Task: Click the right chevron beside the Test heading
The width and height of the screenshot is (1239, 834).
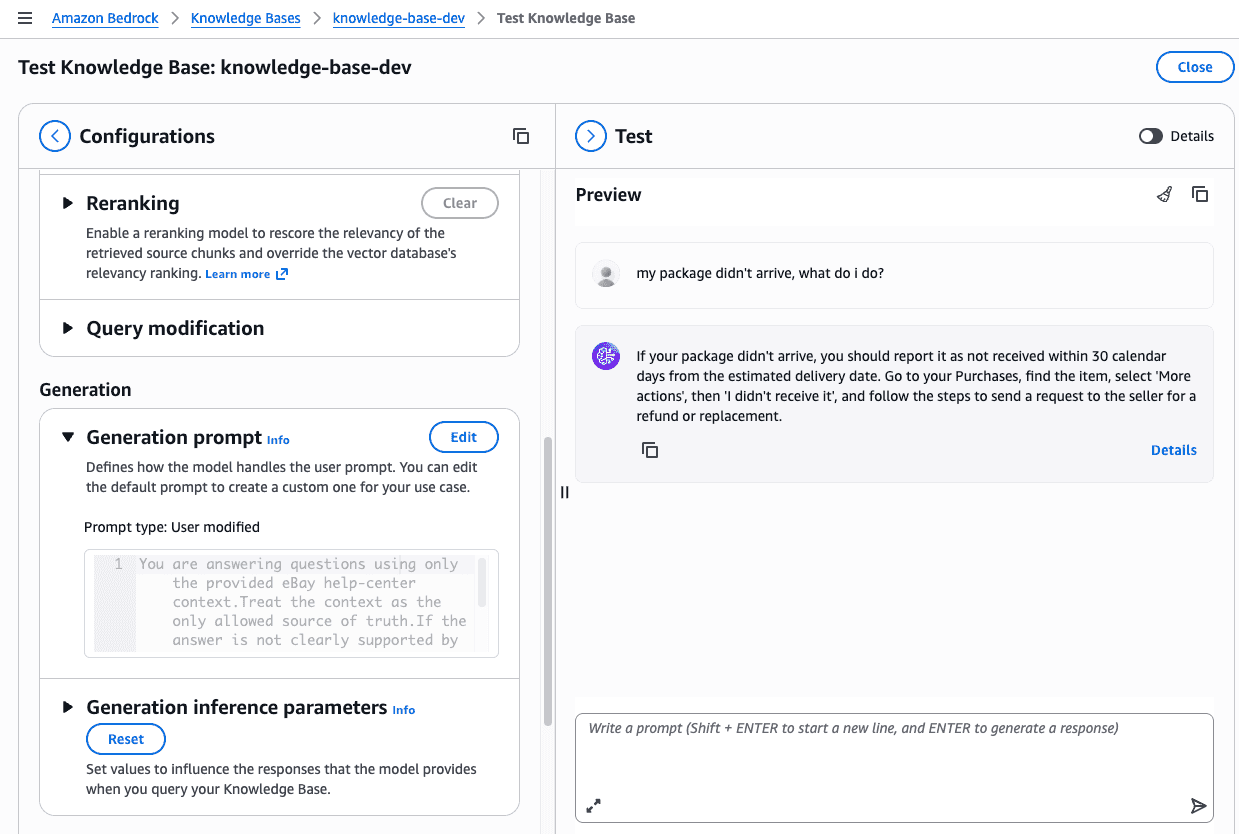Action: 591,136
